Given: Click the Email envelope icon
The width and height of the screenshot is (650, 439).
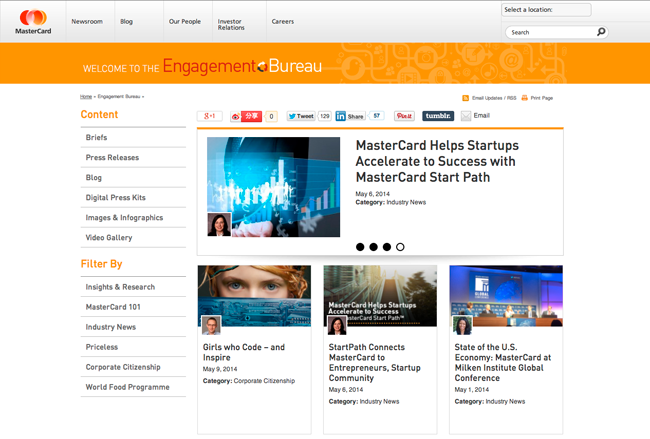Looking at the screenshot, I should (466, 116).
